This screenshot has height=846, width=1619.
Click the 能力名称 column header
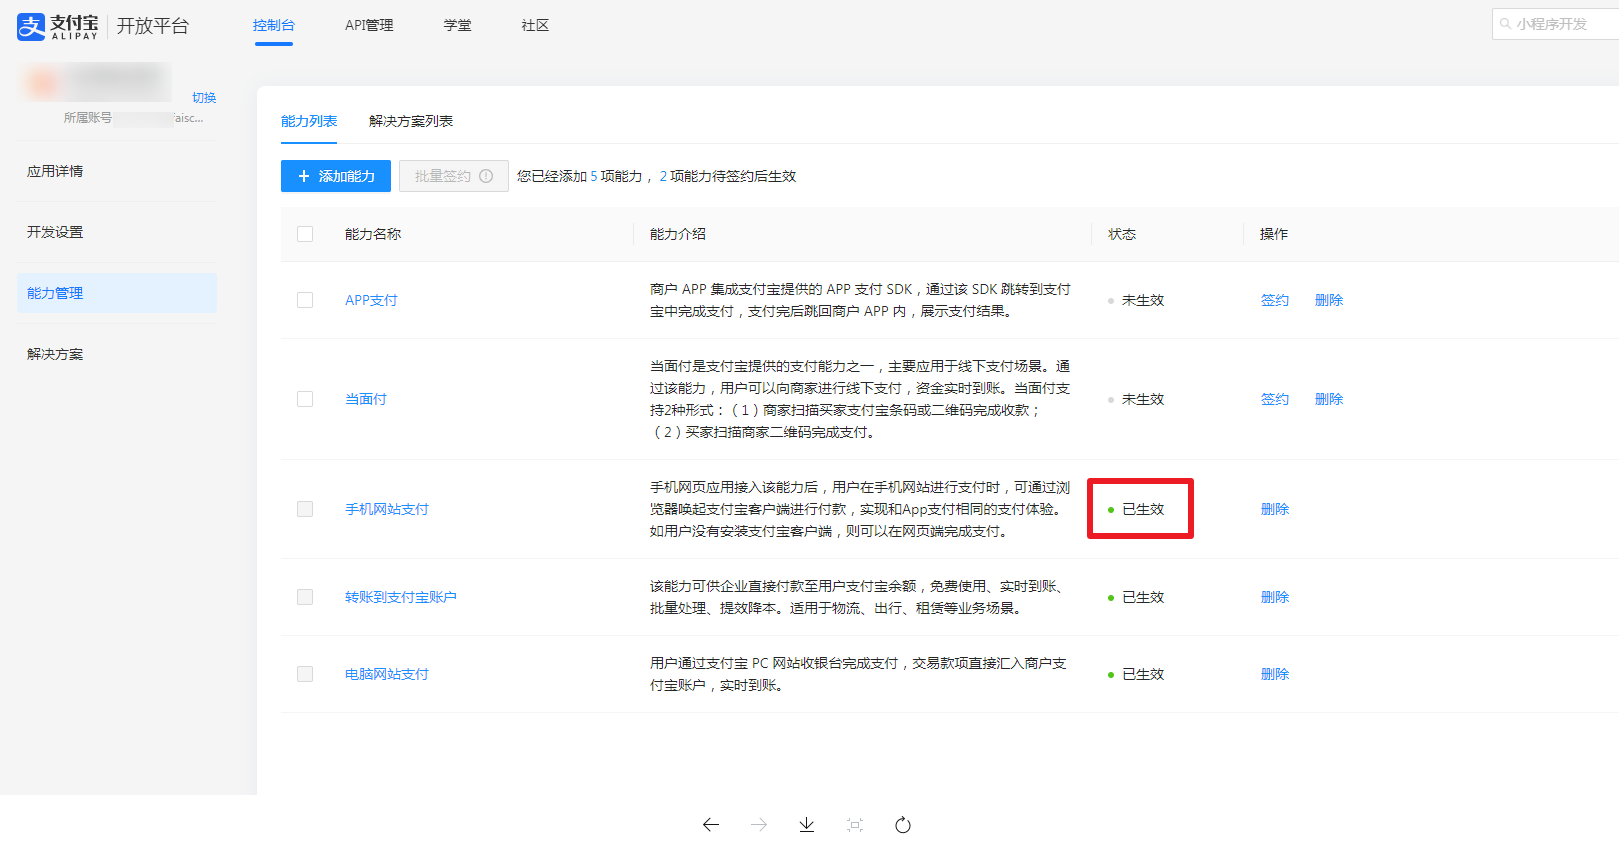coord(373,234)
